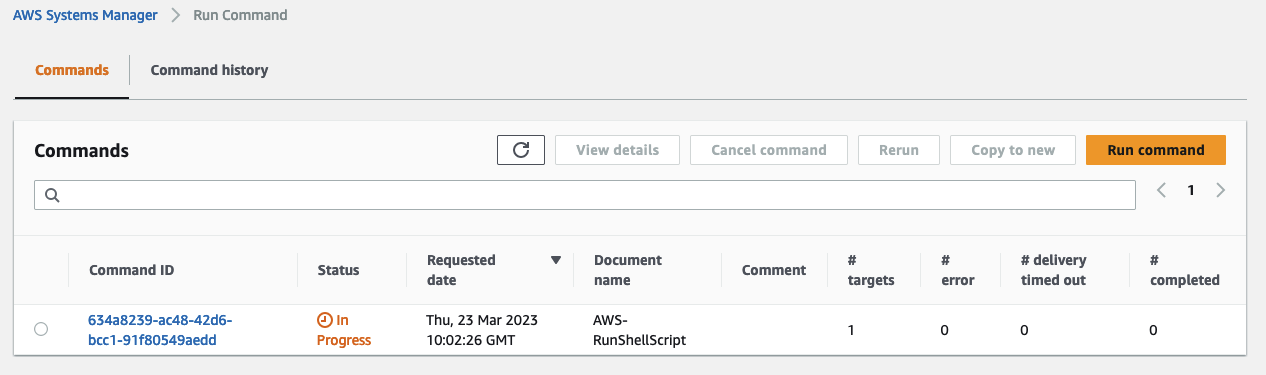Click the Cancel command button
The image size is (1266, 375).
[769, 150]
